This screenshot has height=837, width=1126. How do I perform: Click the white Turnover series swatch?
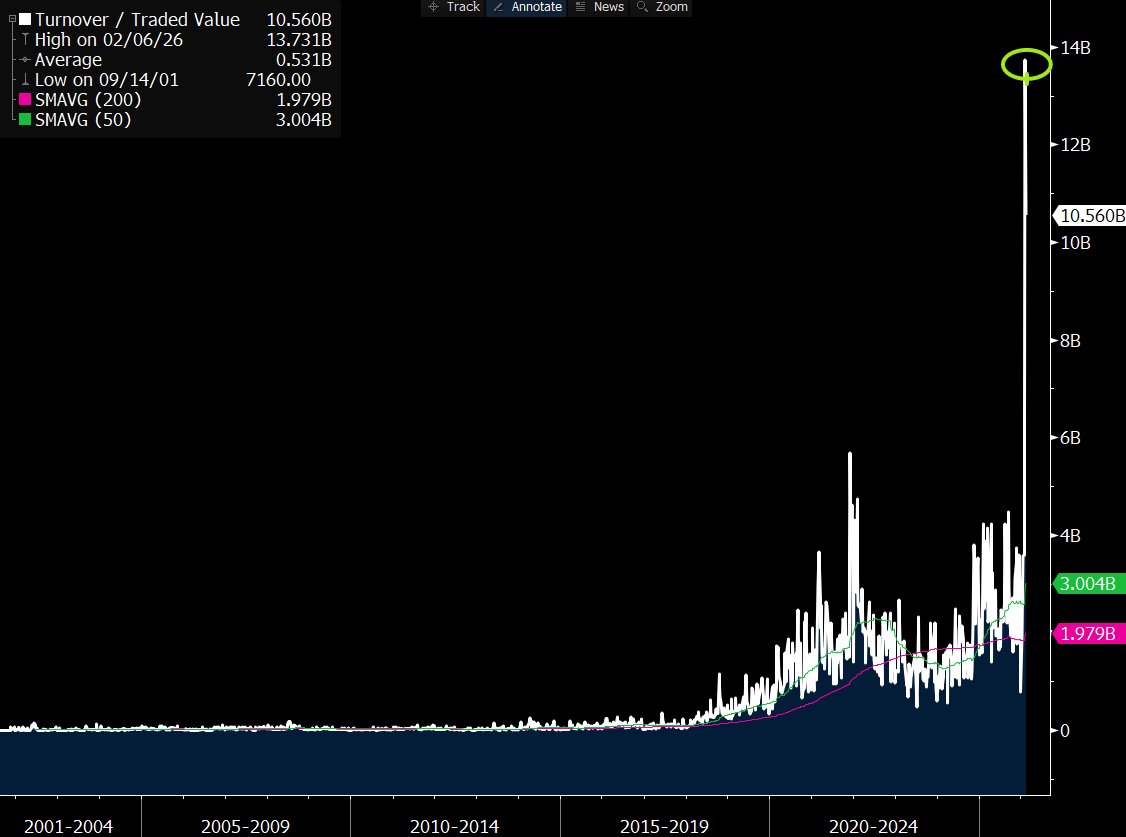click(x=25, y=19)
